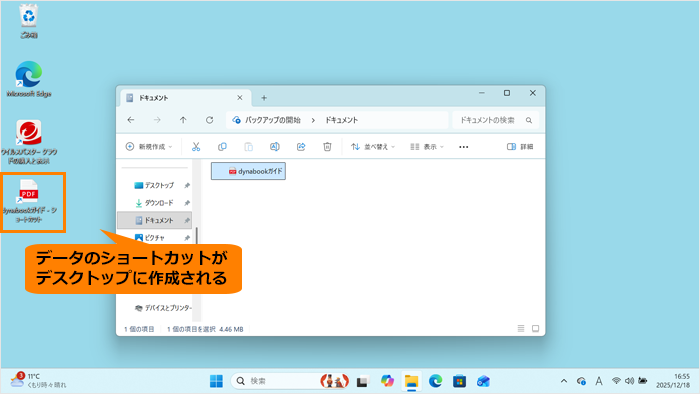Click the Copy icon in toolbar
700x394 pixels.
click(222, 147)
